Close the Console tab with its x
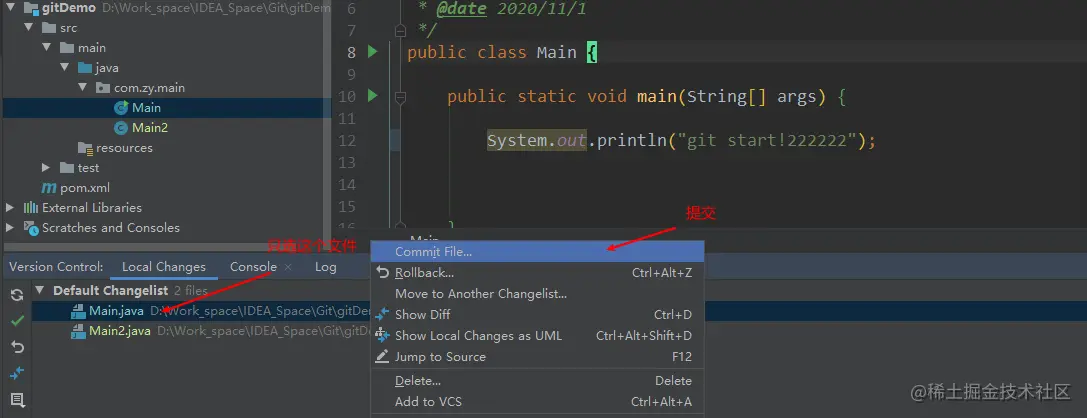 coord(288,267)
